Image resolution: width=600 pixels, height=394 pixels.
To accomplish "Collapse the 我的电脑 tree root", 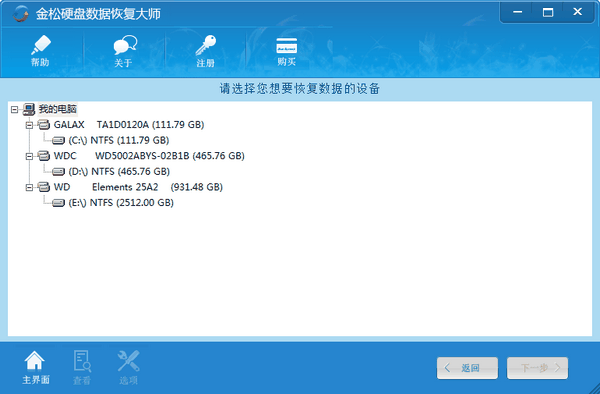I will (14, 110).
